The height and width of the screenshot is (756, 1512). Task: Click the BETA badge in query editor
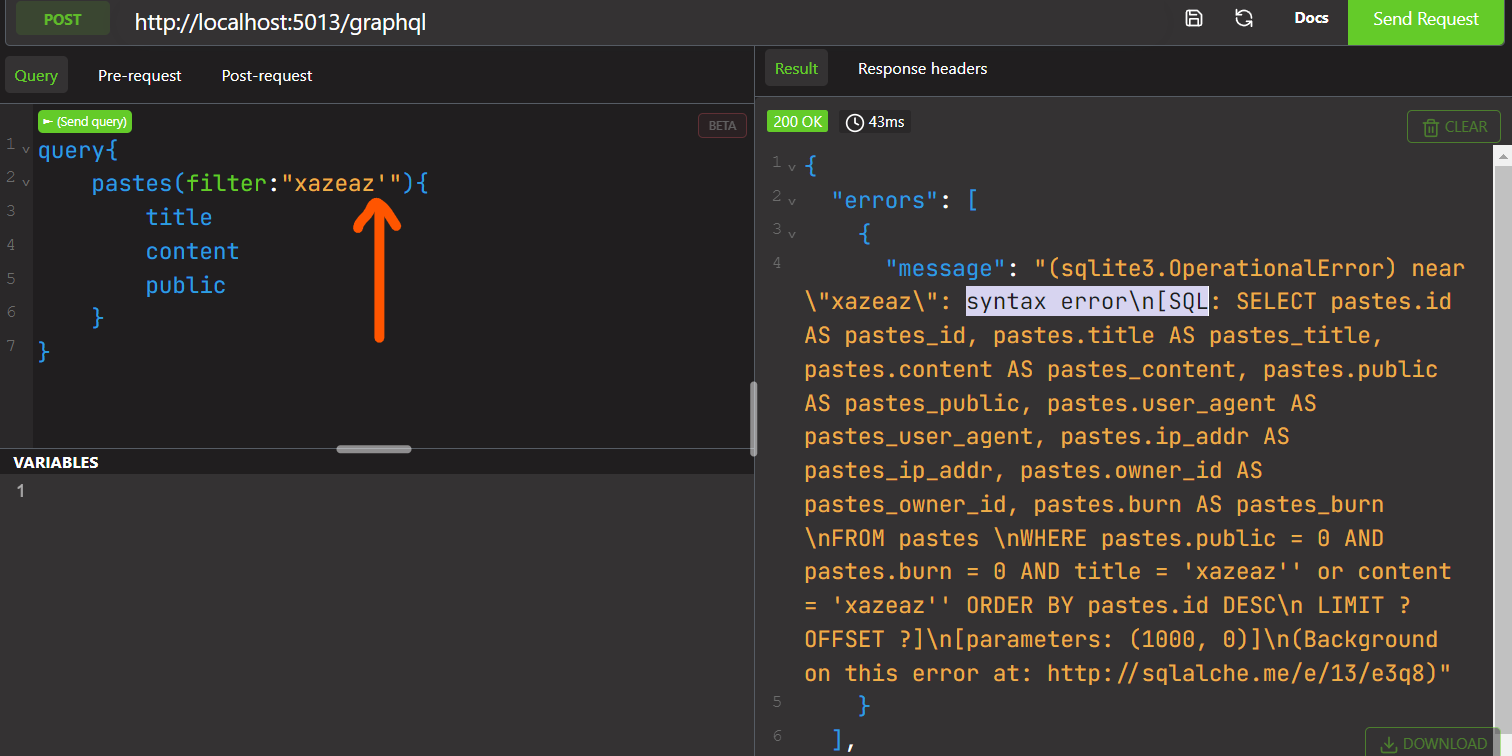[722, 126]
